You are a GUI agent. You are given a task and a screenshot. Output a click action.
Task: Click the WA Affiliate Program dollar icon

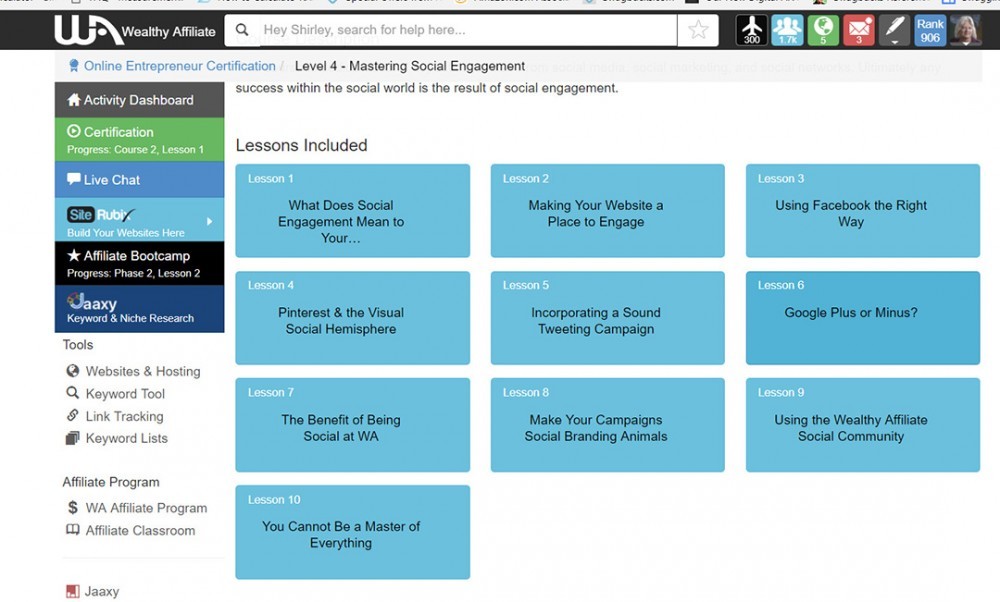point(73,508)
